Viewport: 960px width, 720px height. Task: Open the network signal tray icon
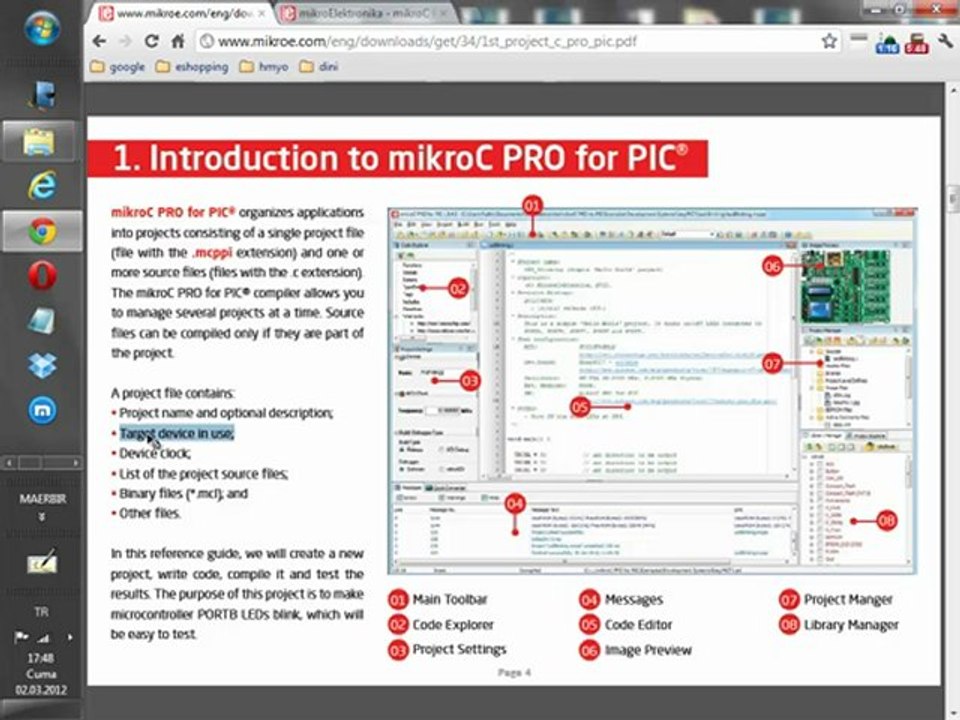click(x=43, y=638)
